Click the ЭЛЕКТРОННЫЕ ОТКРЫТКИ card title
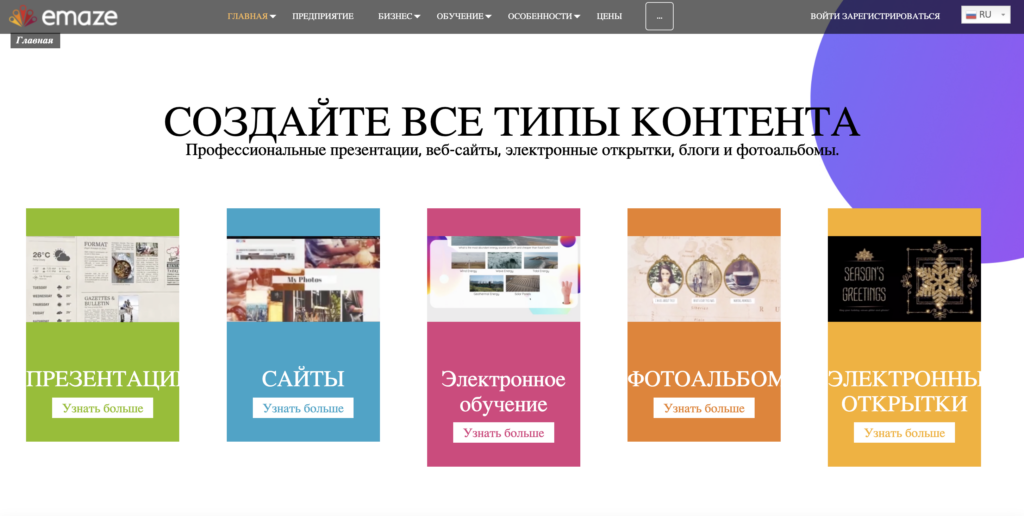This screenshot has width=1024, height=516. (x=904, y=391)
